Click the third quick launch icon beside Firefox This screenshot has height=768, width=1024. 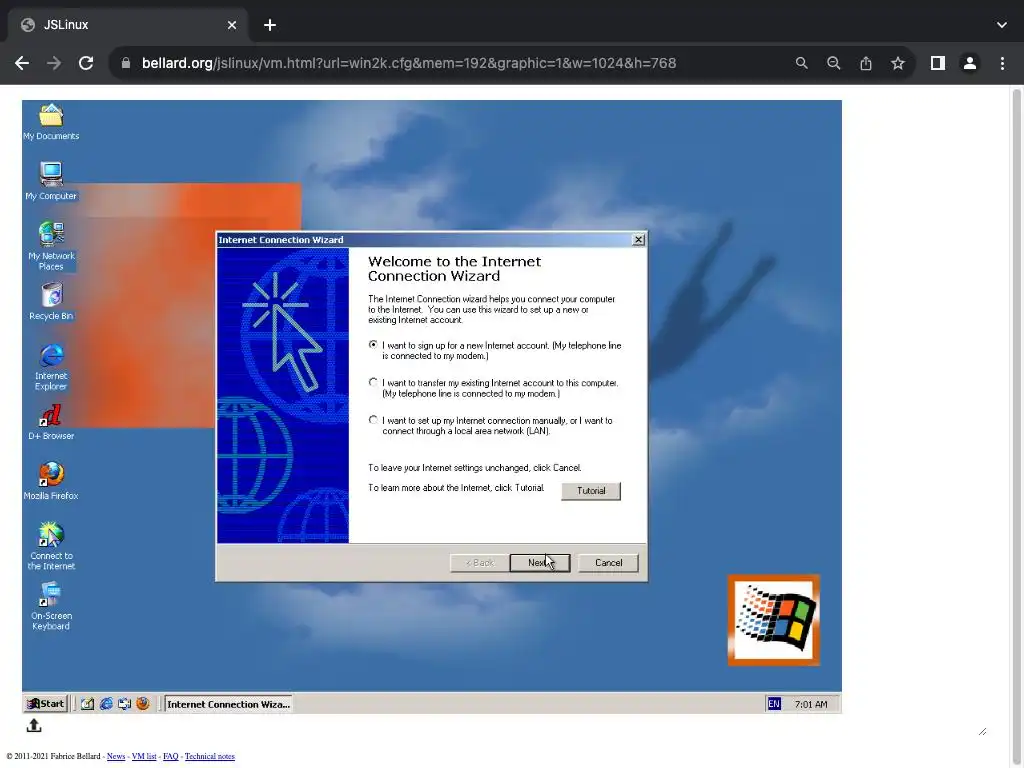pos(124,703)
